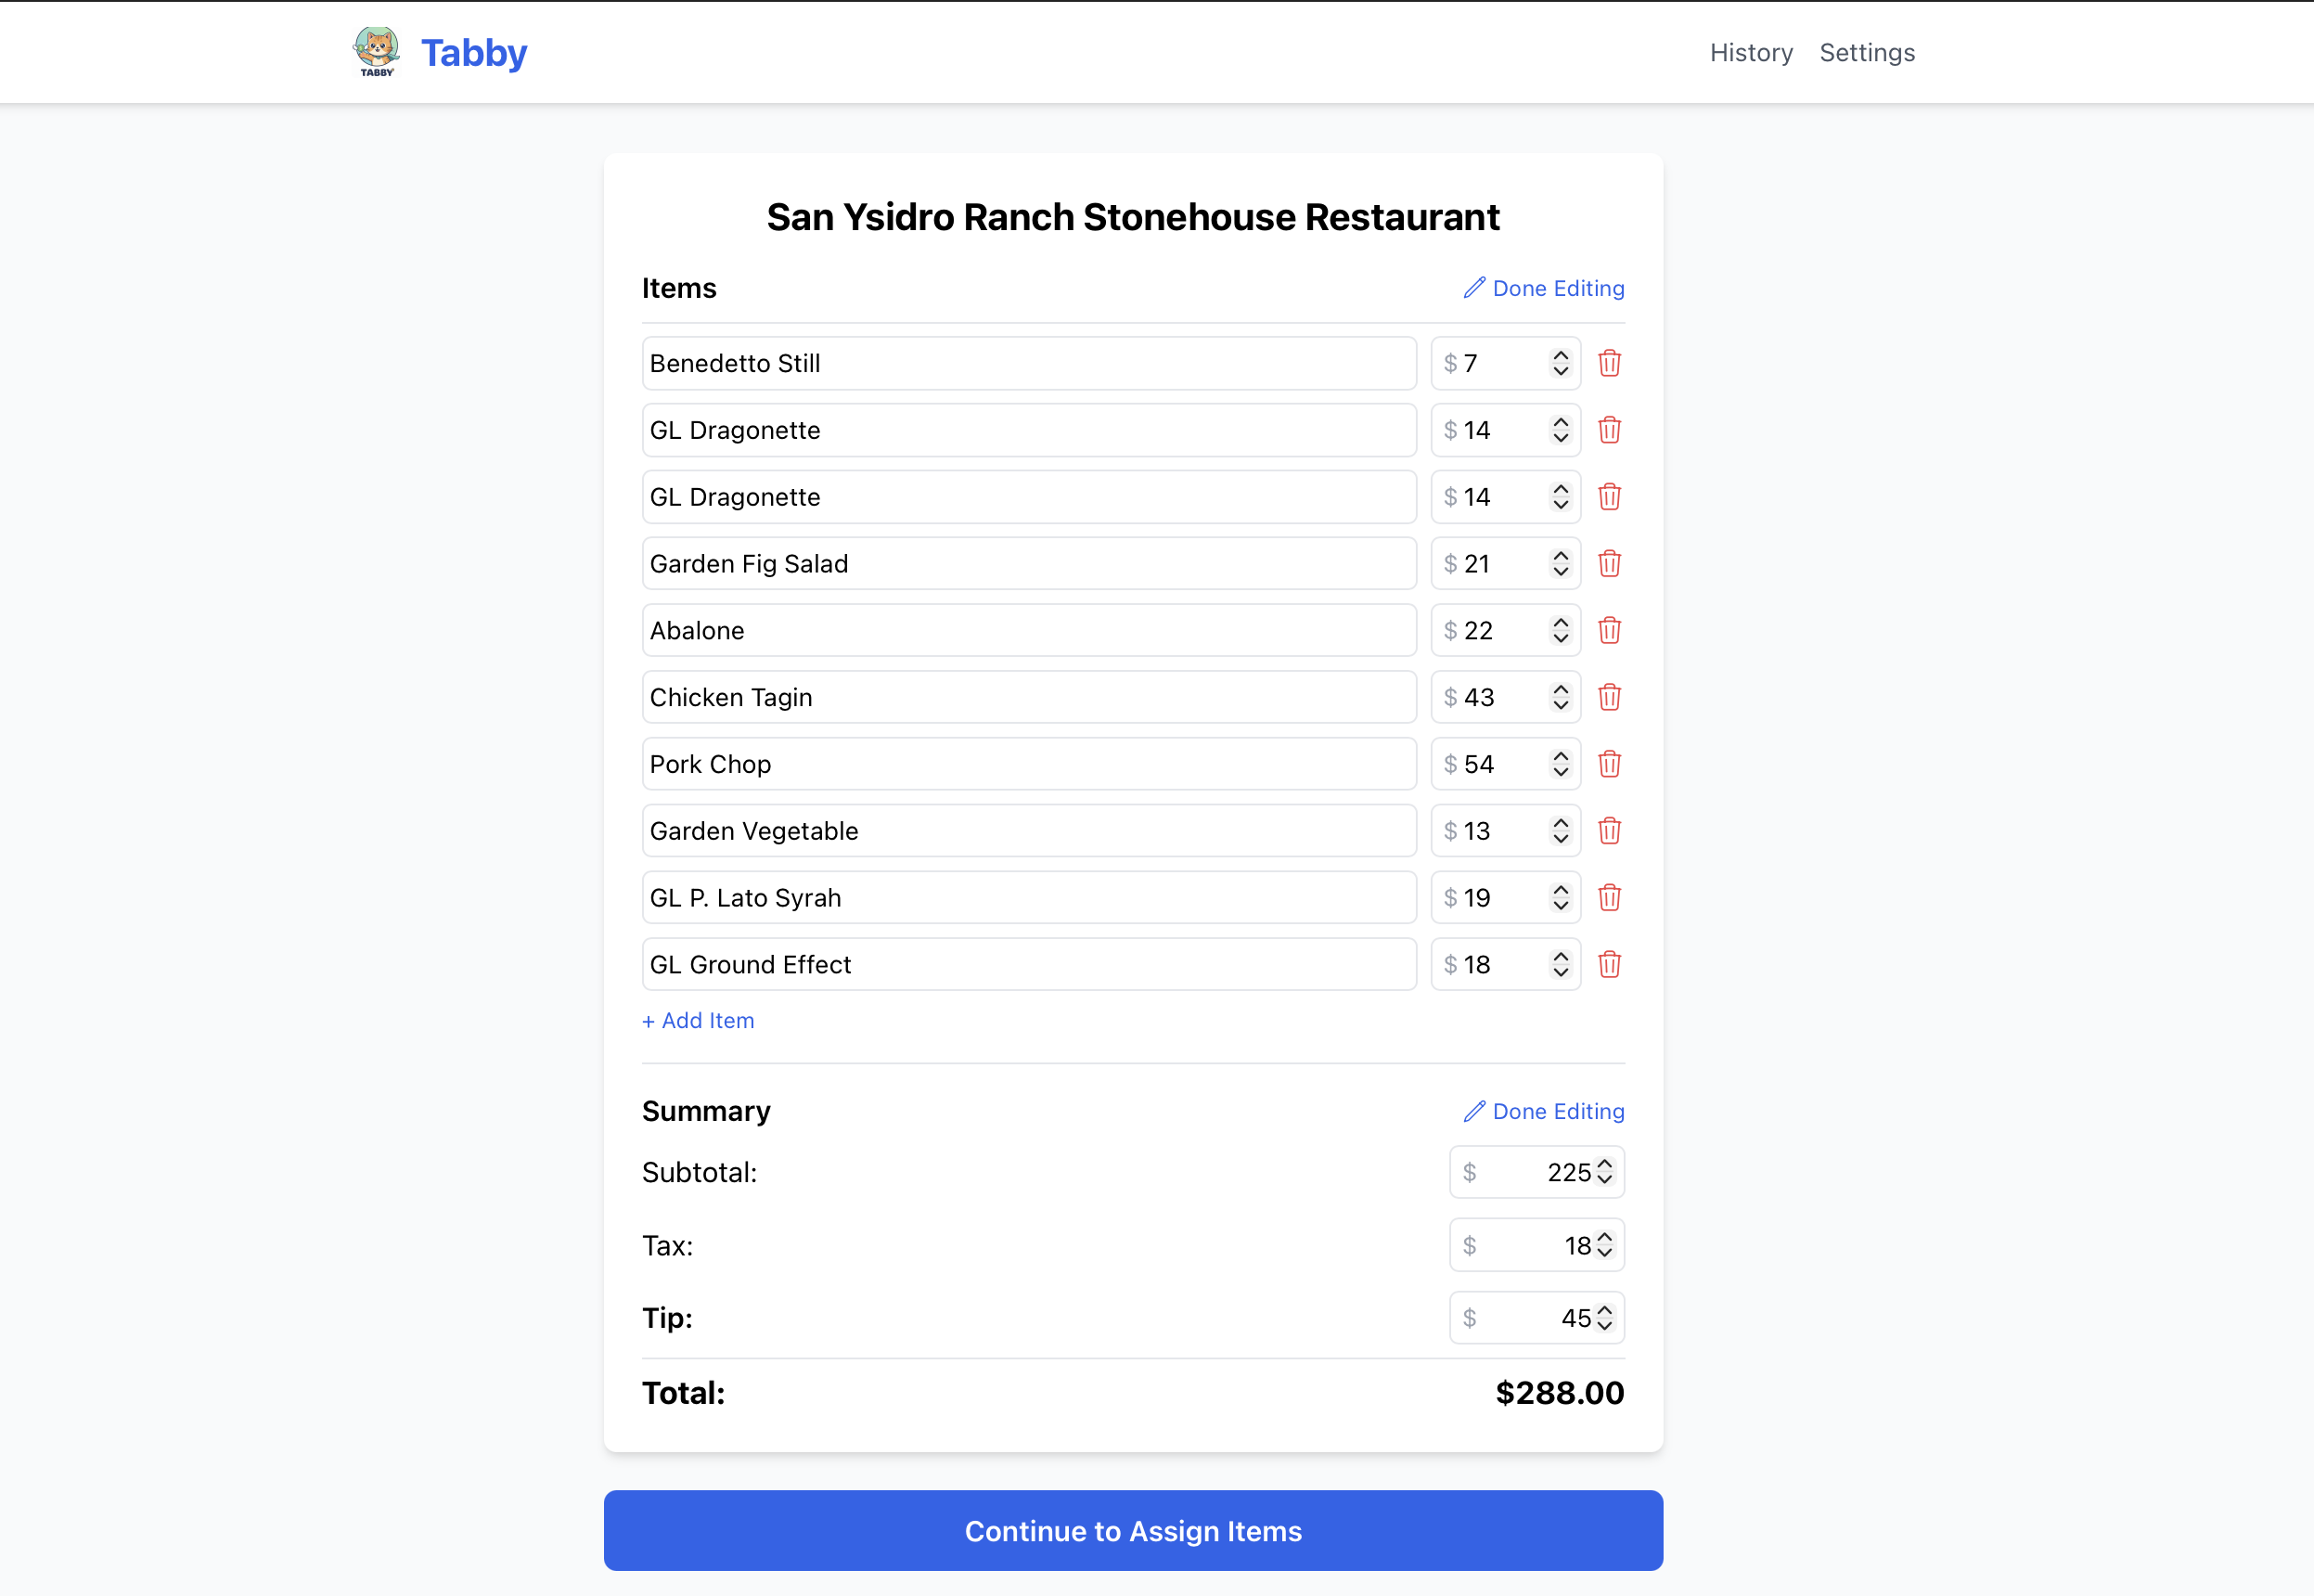Image resolution: width=2314 pixels, height=1596 pixels.
Task: Click Continue to Assign Items
Action: (1132, 1530)
